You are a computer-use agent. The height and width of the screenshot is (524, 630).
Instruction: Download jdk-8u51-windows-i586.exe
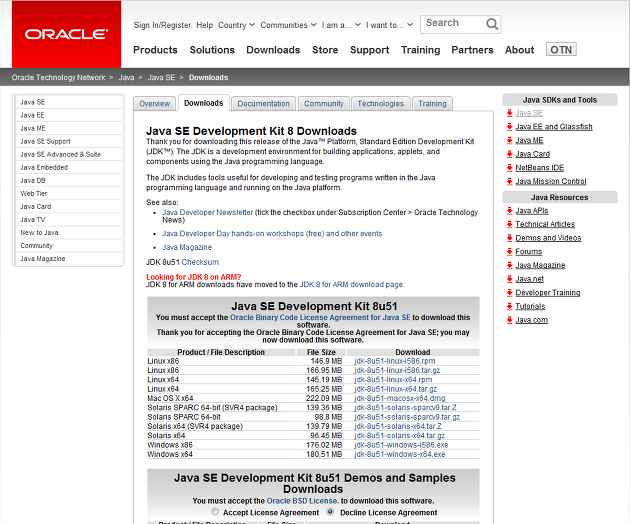click(401, 445)
